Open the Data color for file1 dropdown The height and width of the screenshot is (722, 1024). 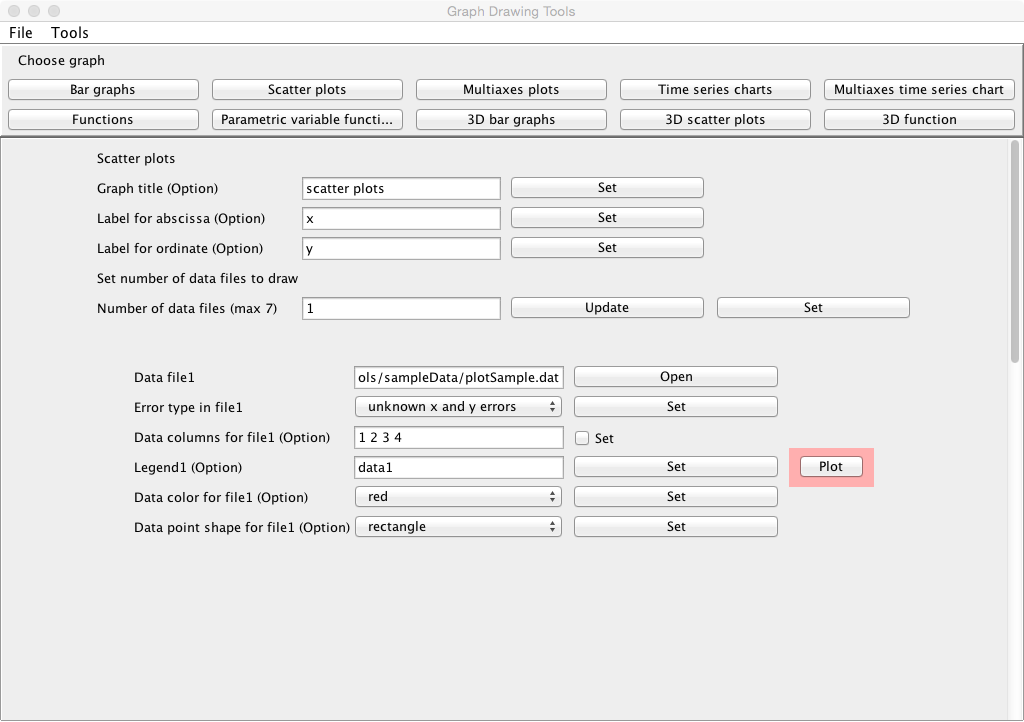(x=458, y=497)
